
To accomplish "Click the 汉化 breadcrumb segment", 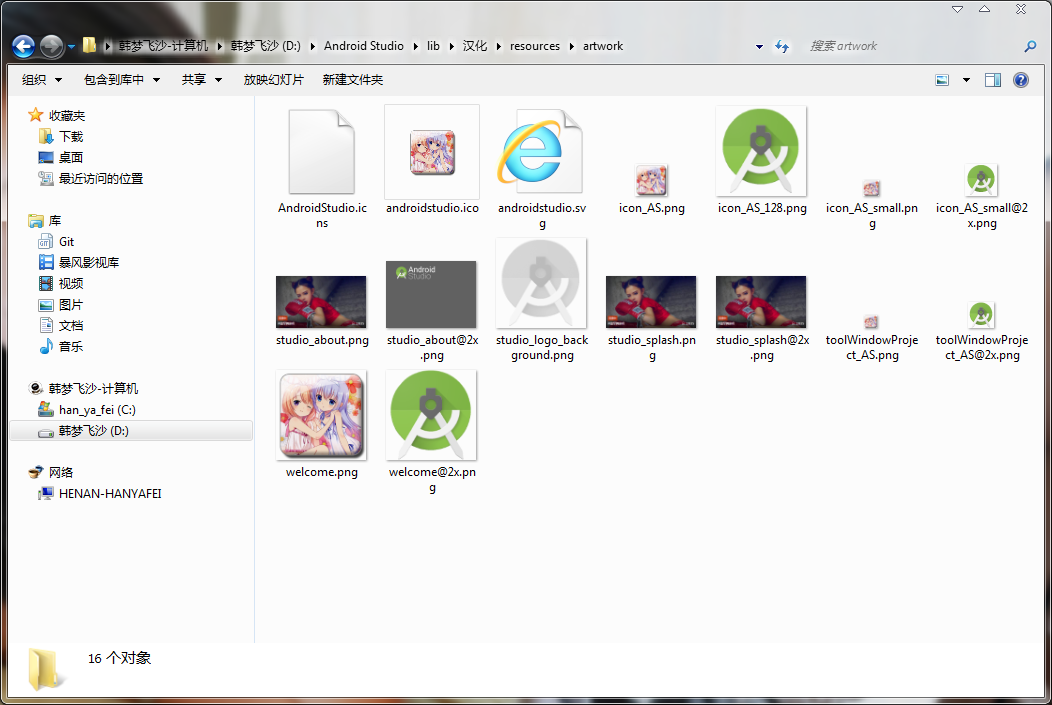I will (475, 46).
